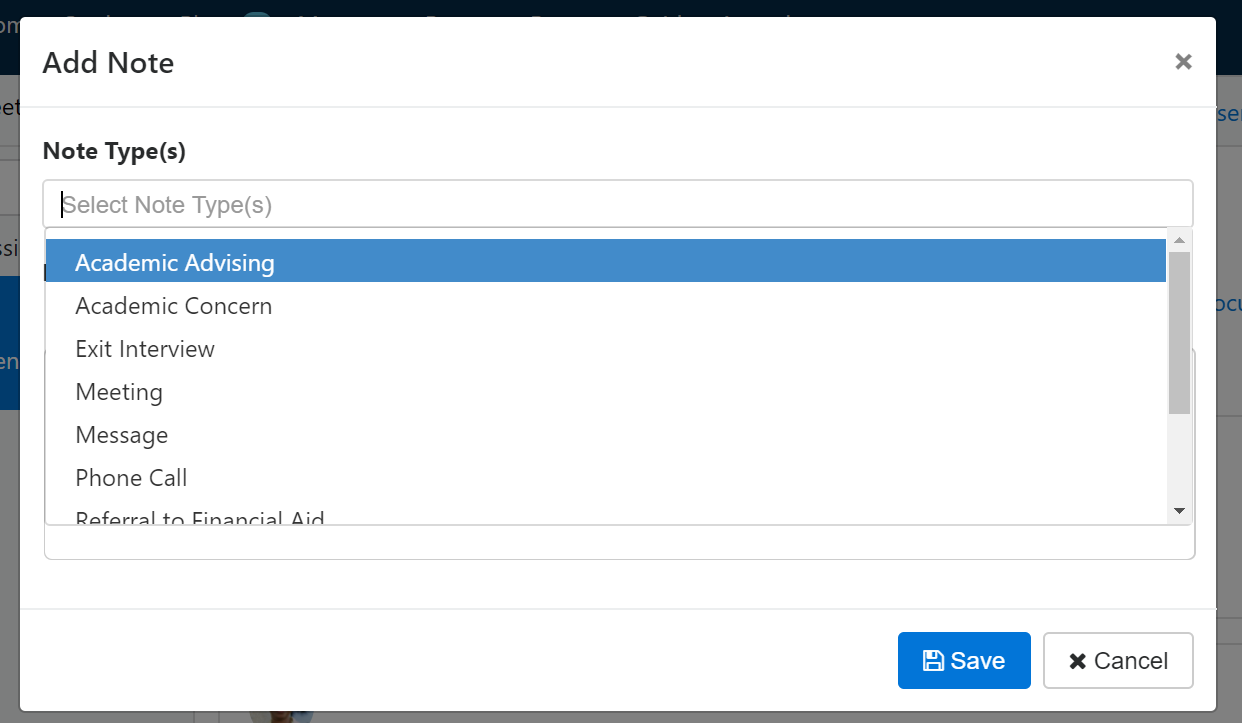
Task: Choose Academic Advising from the list
Action: (x=606, y=262)
